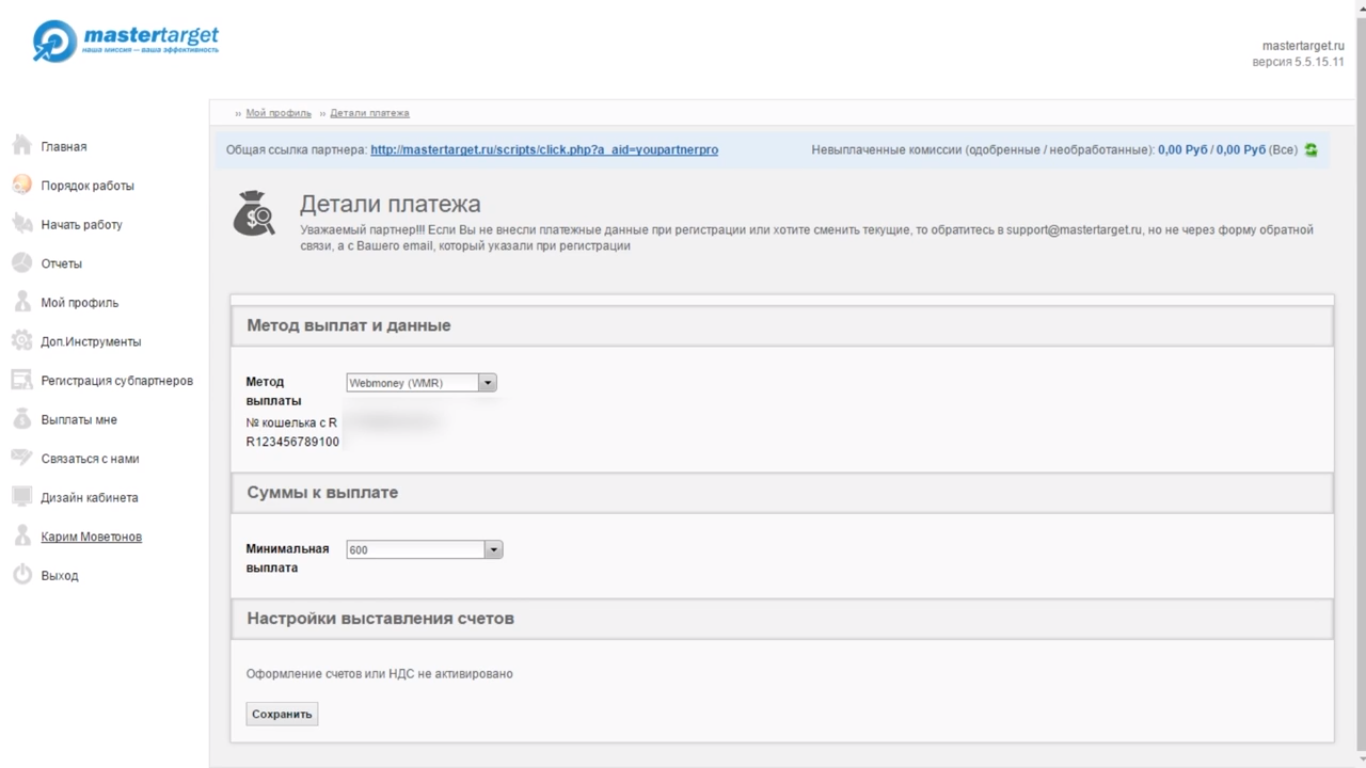Viewport: 1366px width, 768px height.
Task: Click the Выход power icon
Action: [22, 575]
